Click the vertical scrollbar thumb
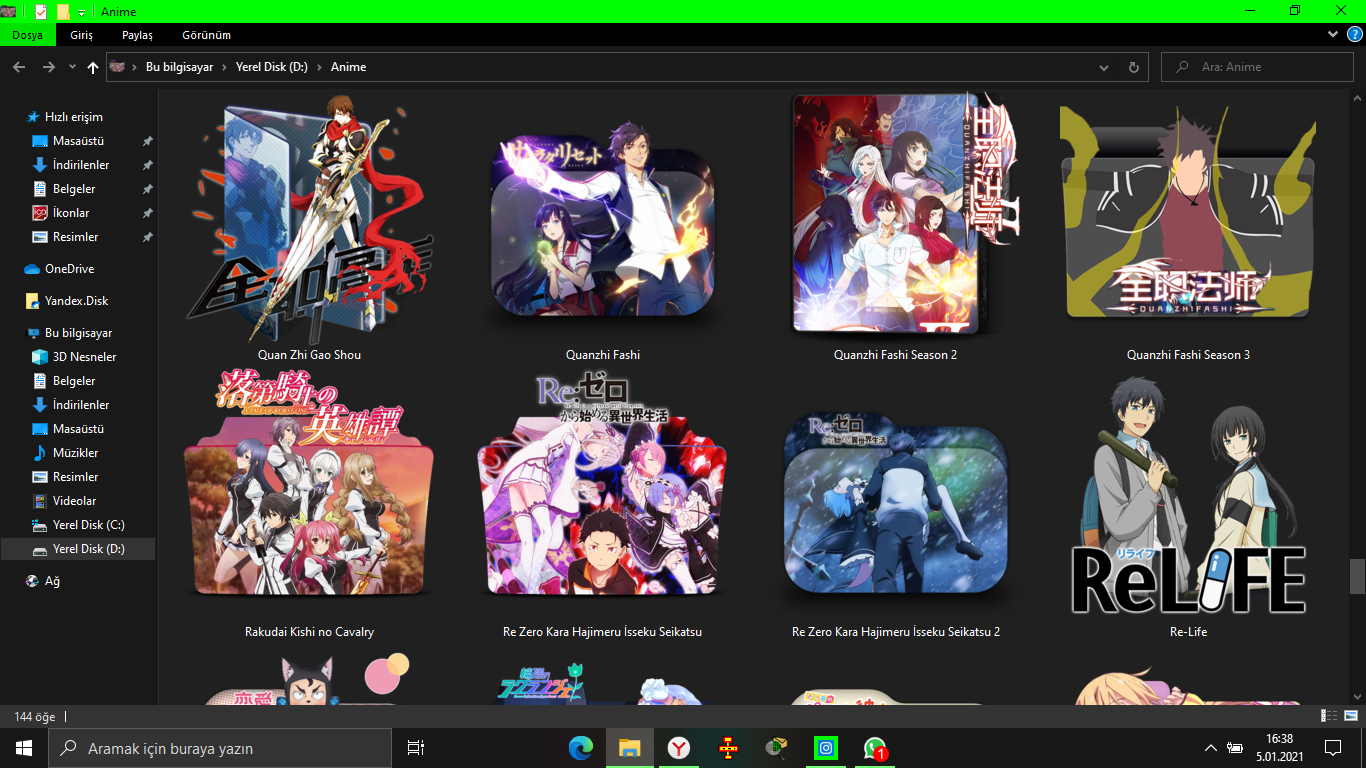This screenshot has width=1366, height=768. click(1357, 576)
